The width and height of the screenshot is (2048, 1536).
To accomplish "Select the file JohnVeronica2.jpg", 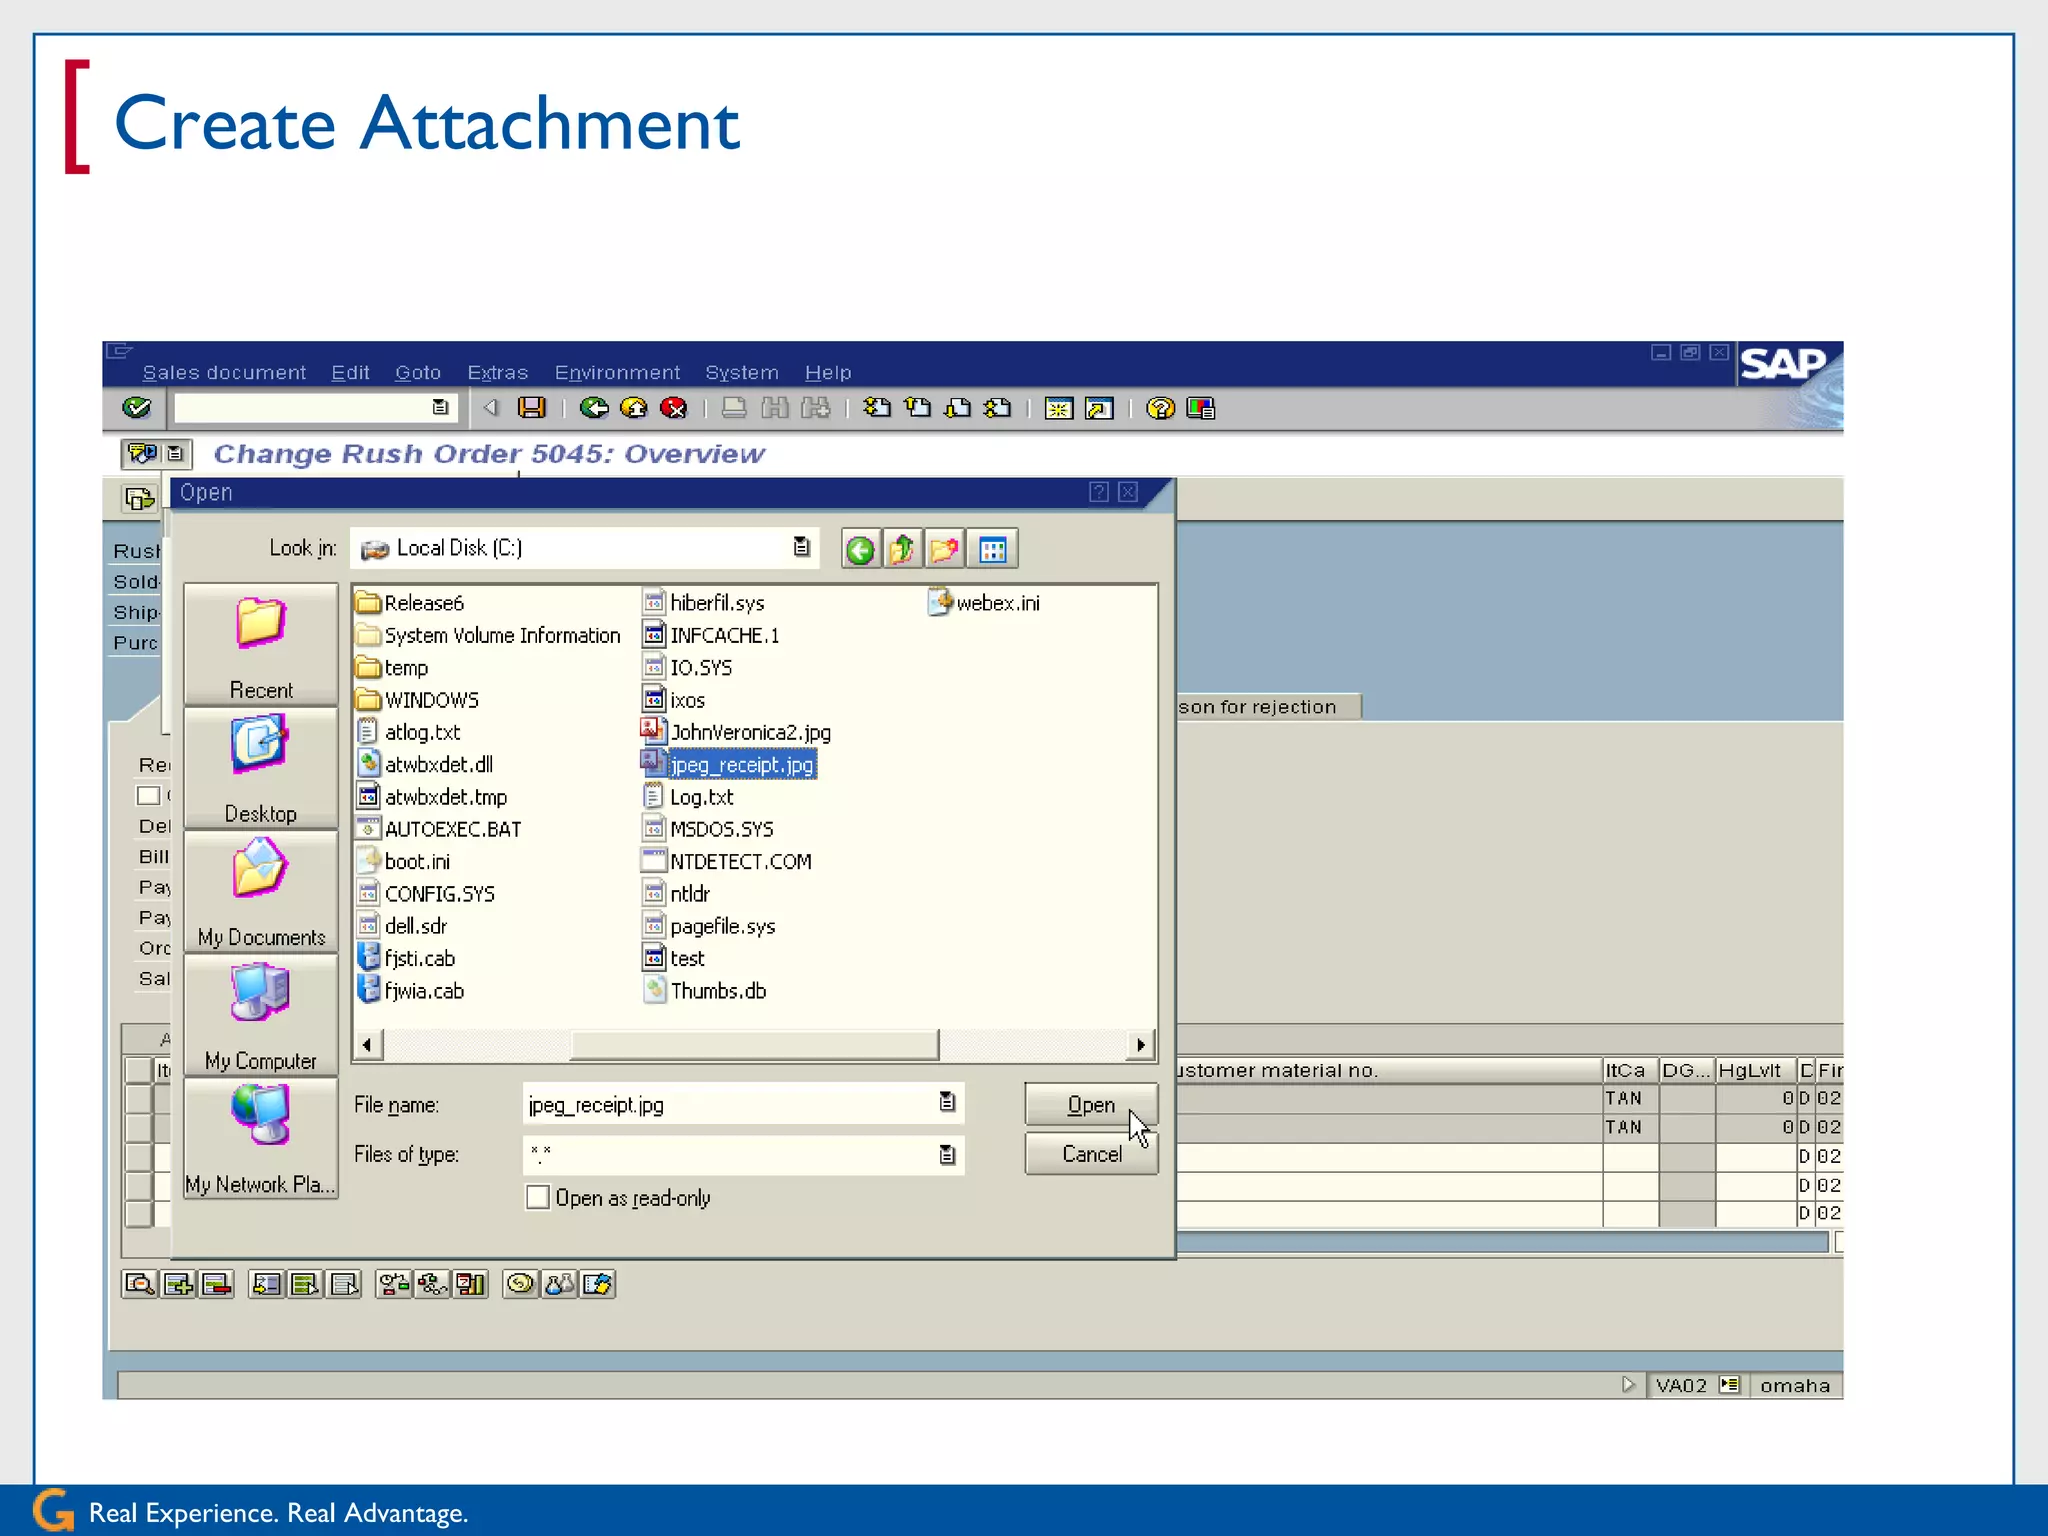I will pyautogui.click(x=736, y=732).
